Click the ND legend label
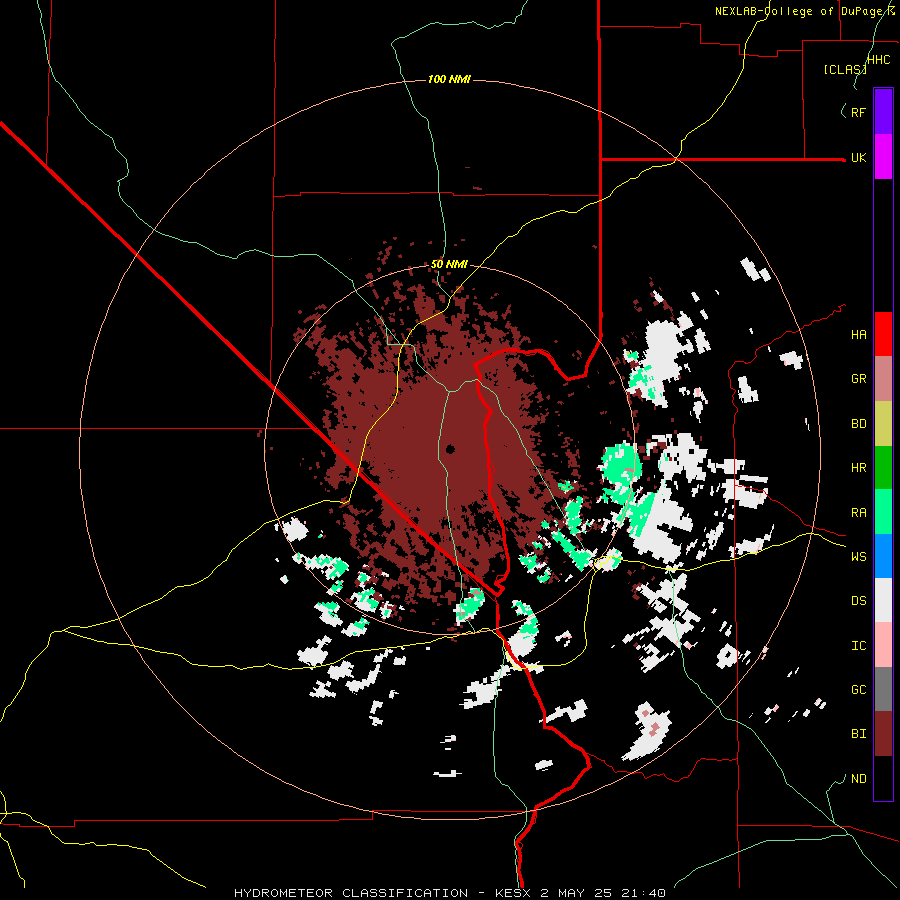Screen dimensions: 900x900 tap(858, 779)
